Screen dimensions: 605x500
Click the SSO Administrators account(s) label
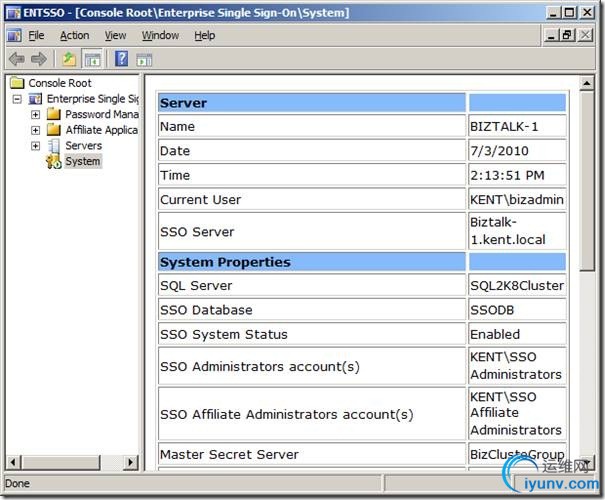pos(260,367)
